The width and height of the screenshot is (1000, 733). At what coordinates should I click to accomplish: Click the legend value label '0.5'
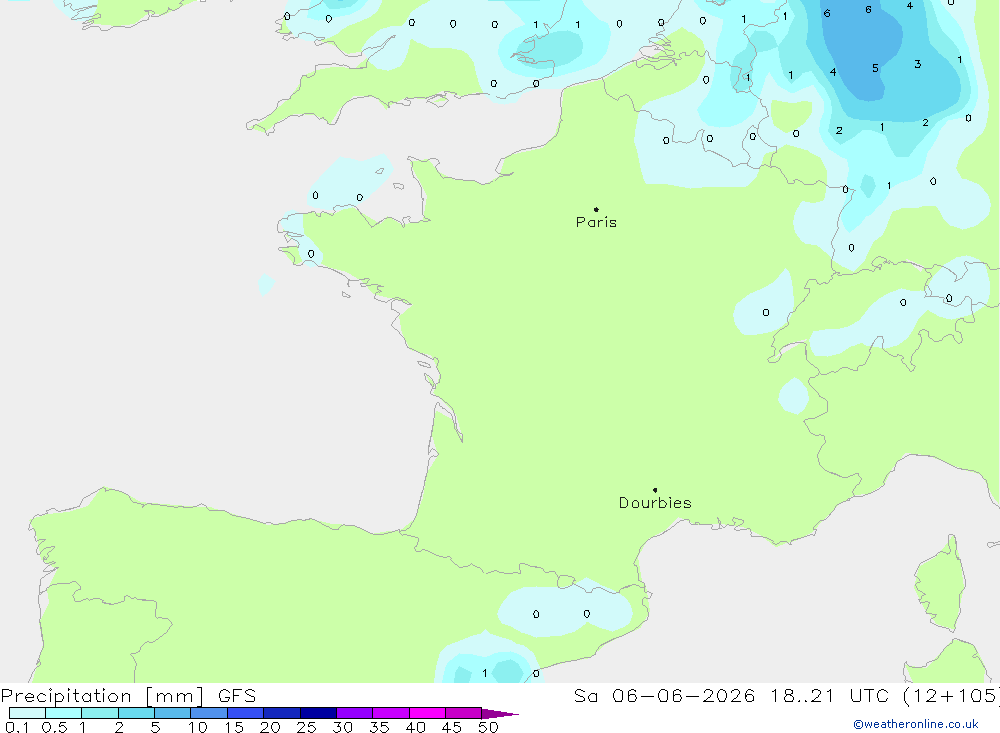pyautogui.click(x=54, y=727)
